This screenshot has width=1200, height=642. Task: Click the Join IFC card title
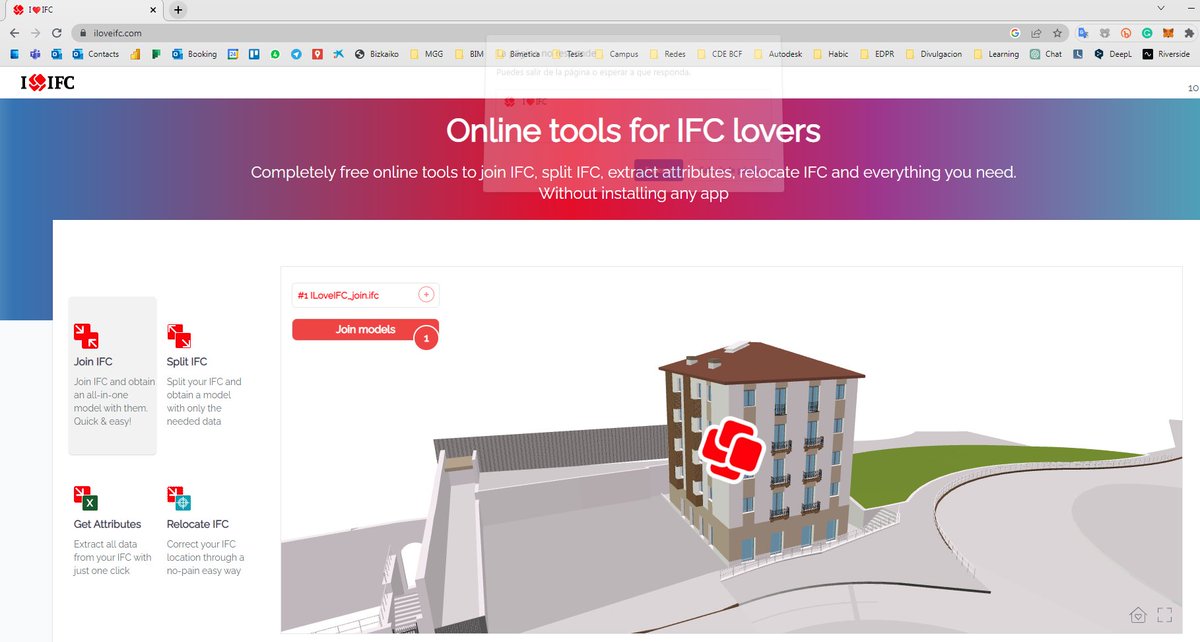point(93,362)
